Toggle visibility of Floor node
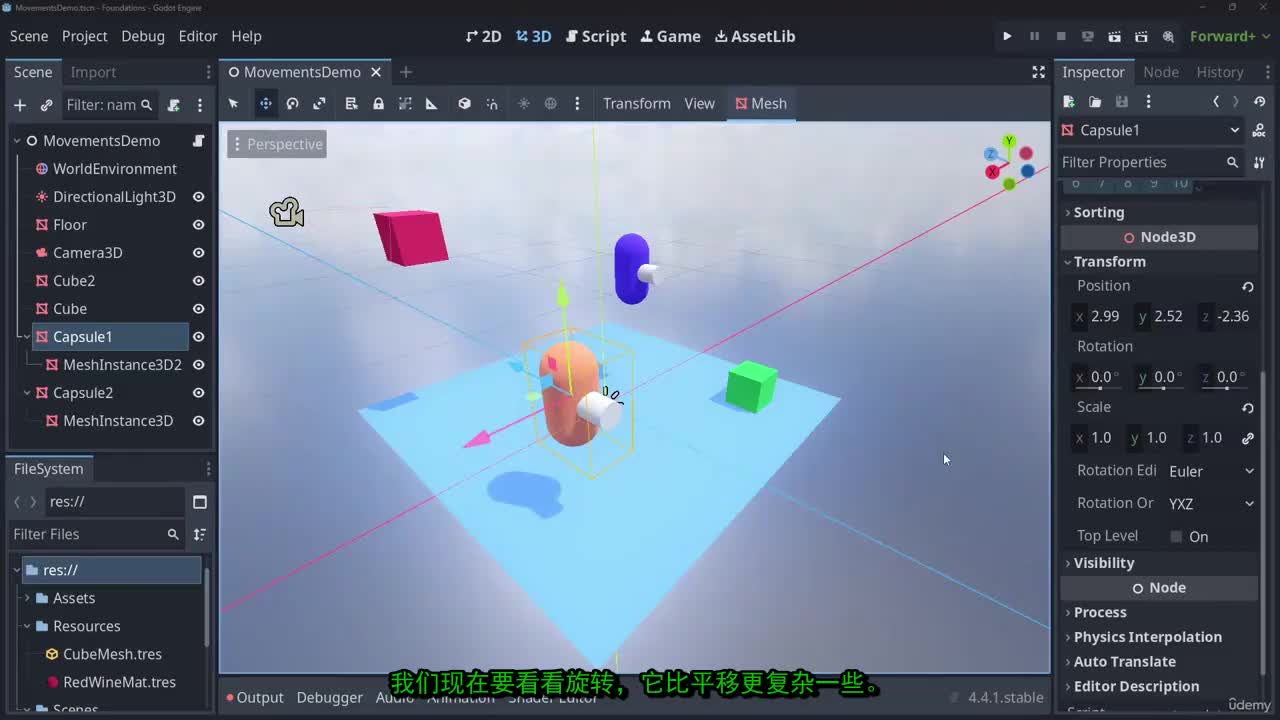This screenshot has width=1280, height=720. click(x=198, y=225)
